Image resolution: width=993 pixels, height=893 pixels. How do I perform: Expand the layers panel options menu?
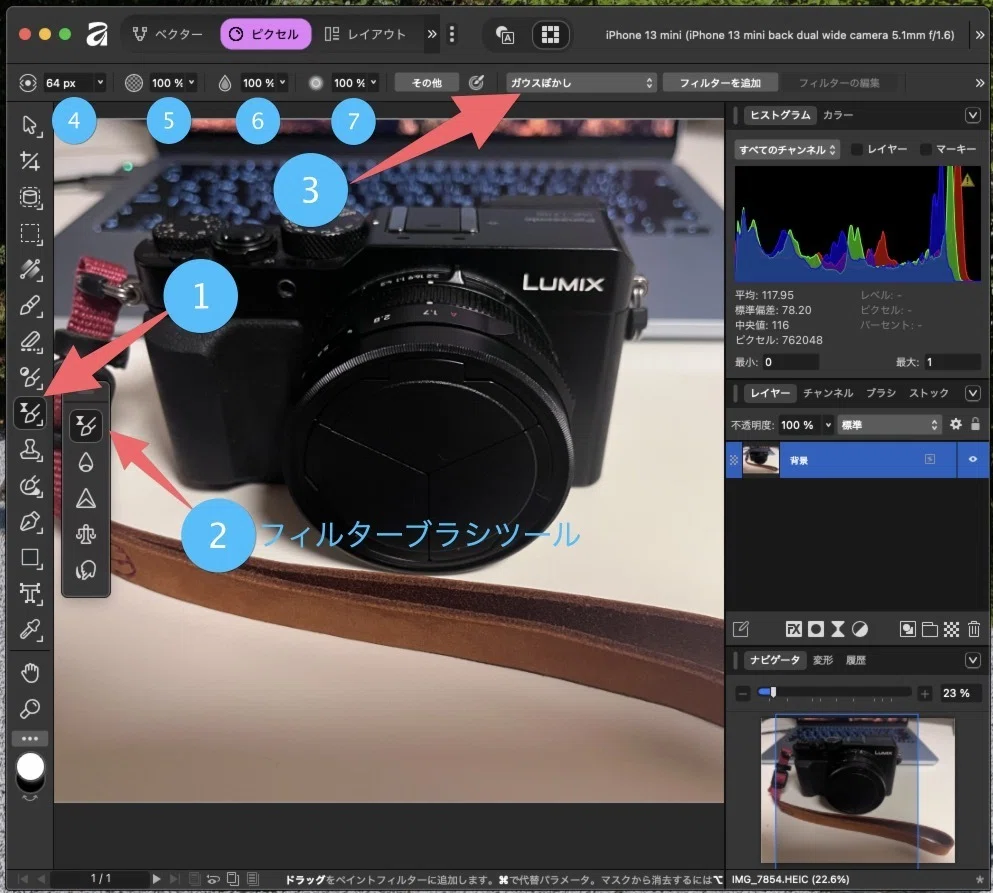coord(973,393)
